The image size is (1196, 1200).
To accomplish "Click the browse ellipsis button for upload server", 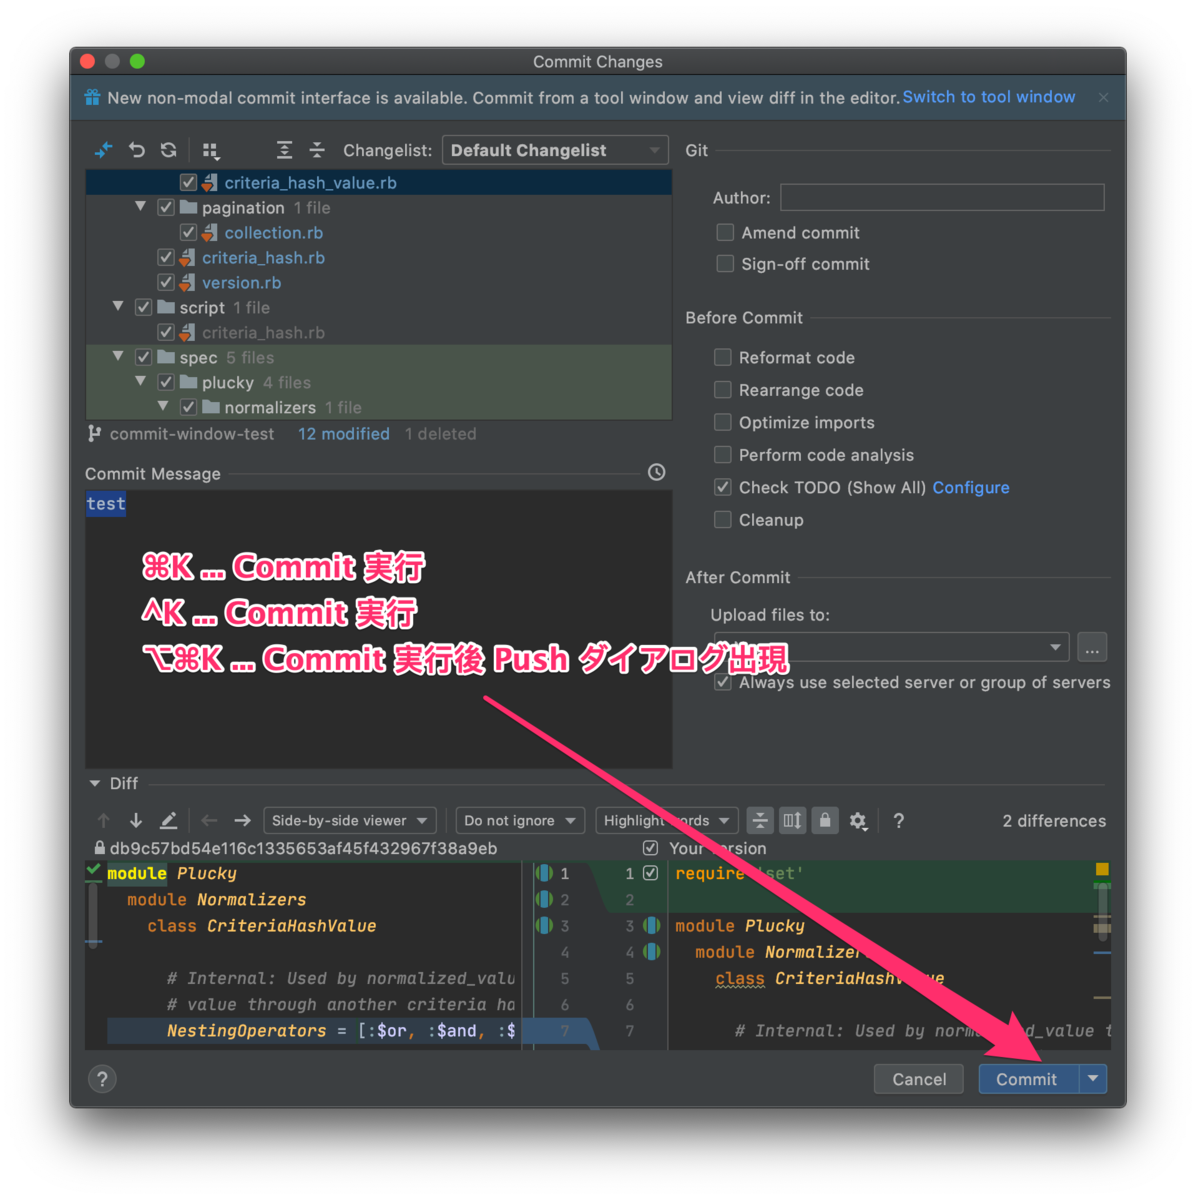I will [x=1092, y=648].
